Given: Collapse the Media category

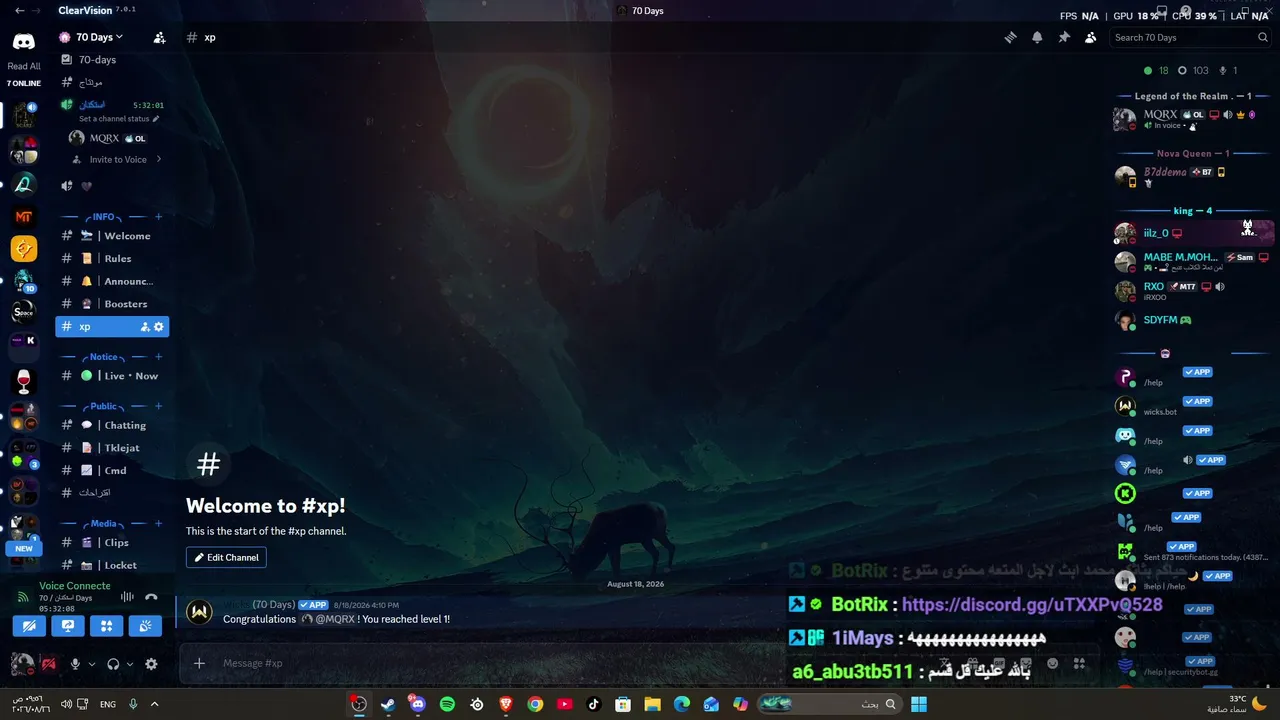Looking at the screenshot, I should (104, 524).
